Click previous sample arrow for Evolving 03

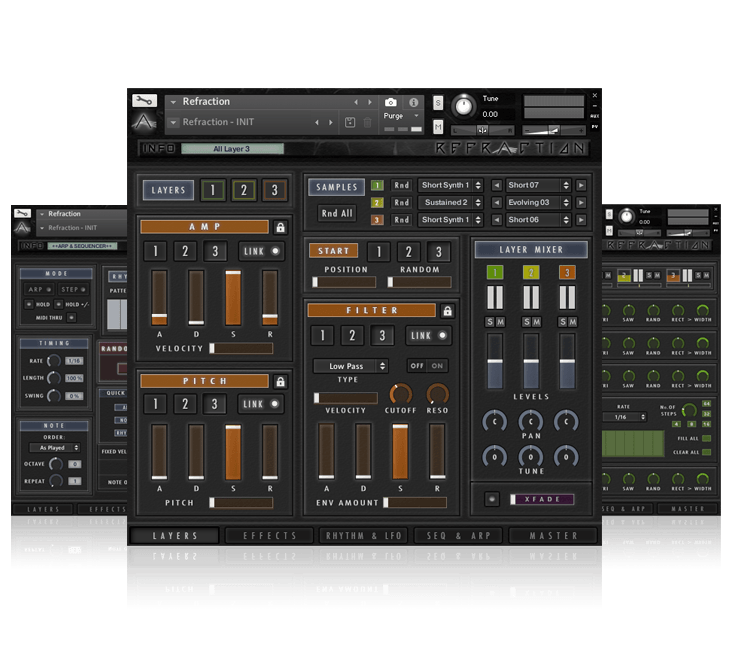click(497, 203)
